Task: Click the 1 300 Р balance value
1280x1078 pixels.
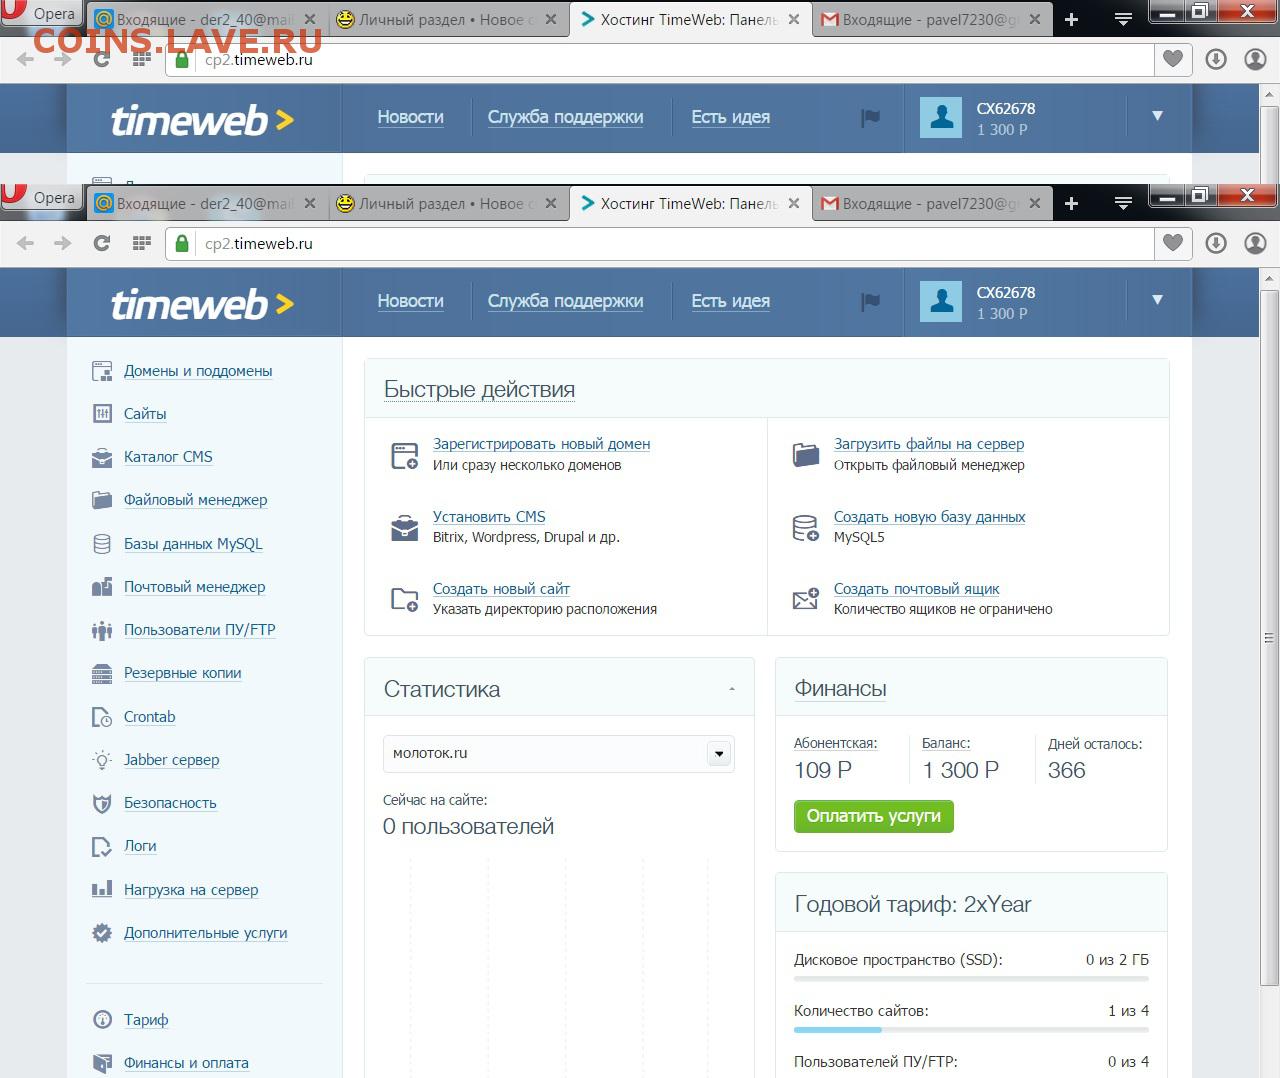Action: tap(960, 770)
